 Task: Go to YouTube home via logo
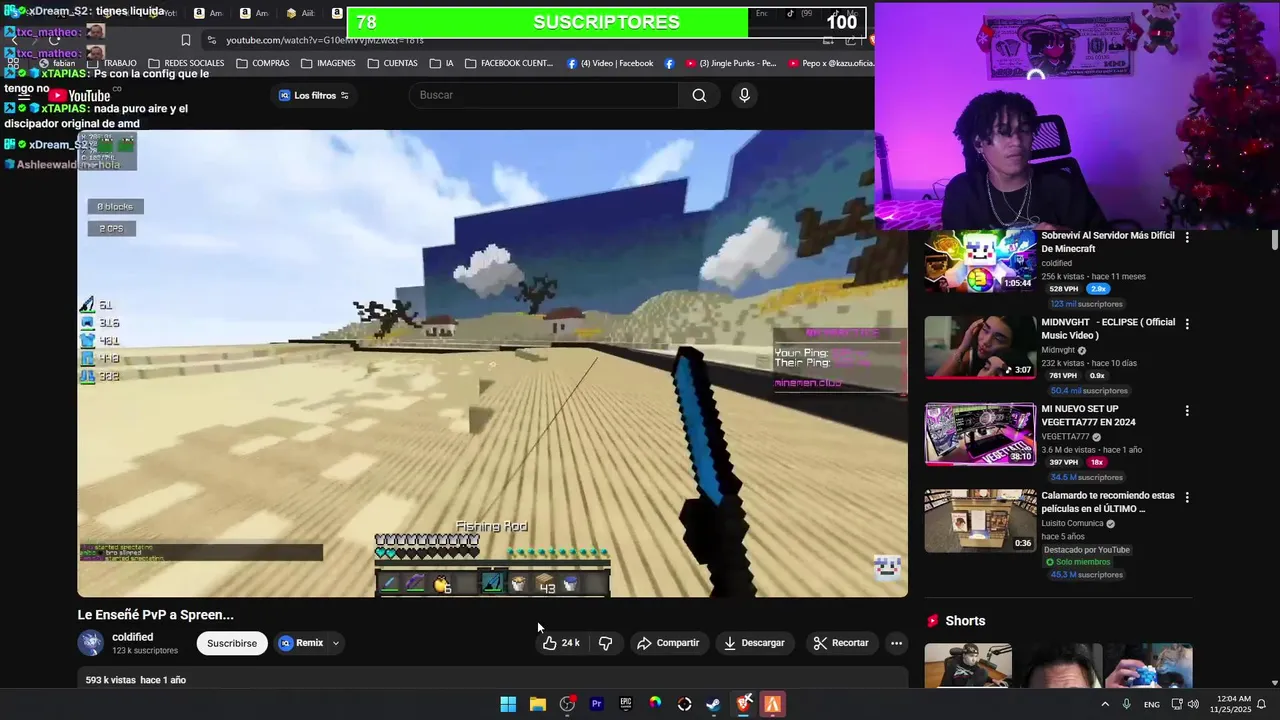(x=80, y=96)
